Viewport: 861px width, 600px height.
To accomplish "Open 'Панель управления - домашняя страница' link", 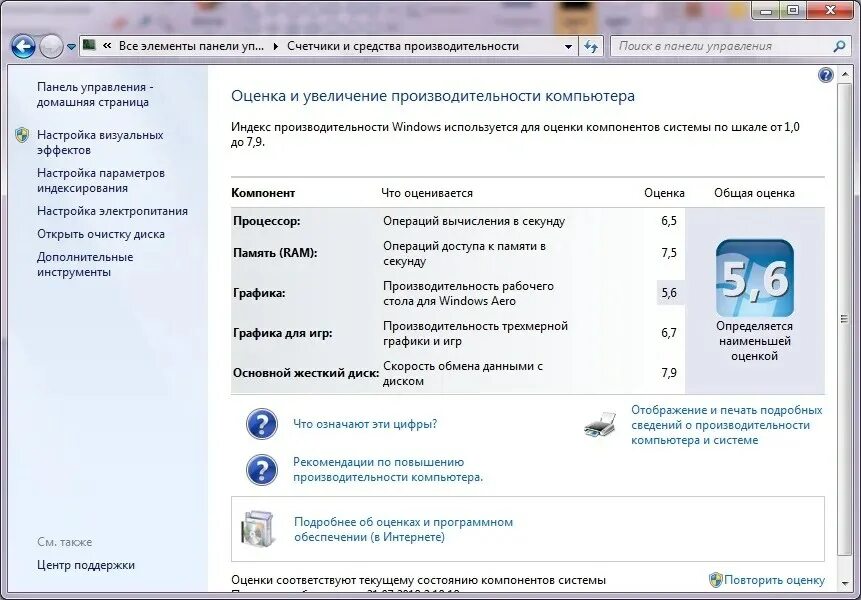I will (95, 94).
